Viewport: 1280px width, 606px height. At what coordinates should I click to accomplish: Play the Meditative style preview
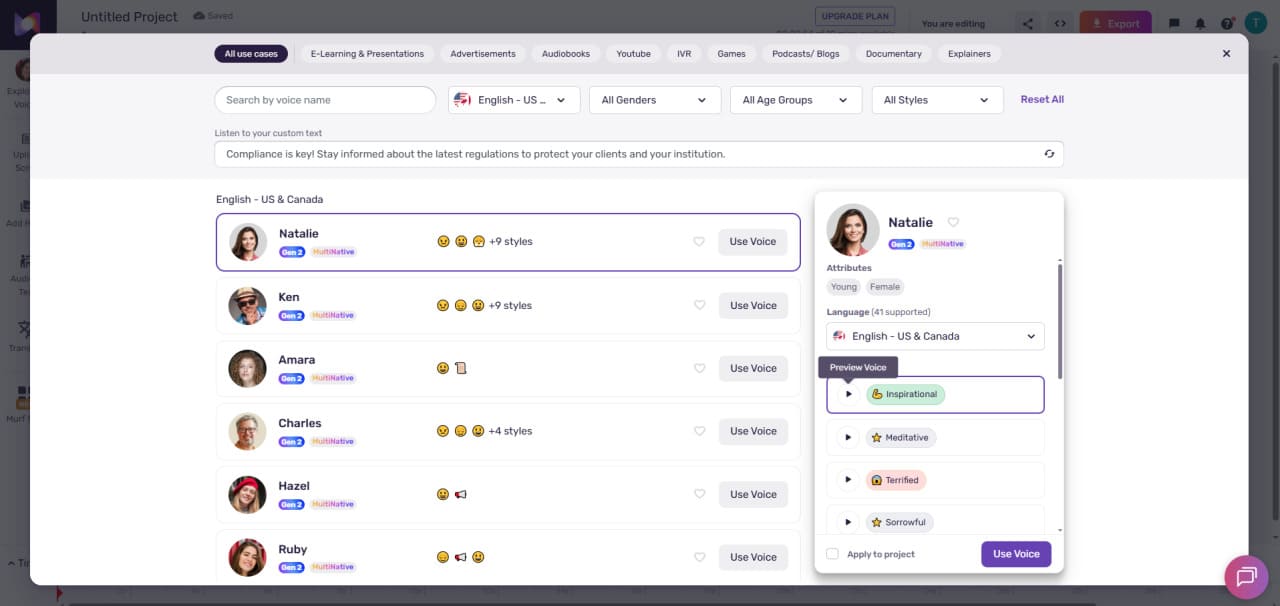pos(848,437)
